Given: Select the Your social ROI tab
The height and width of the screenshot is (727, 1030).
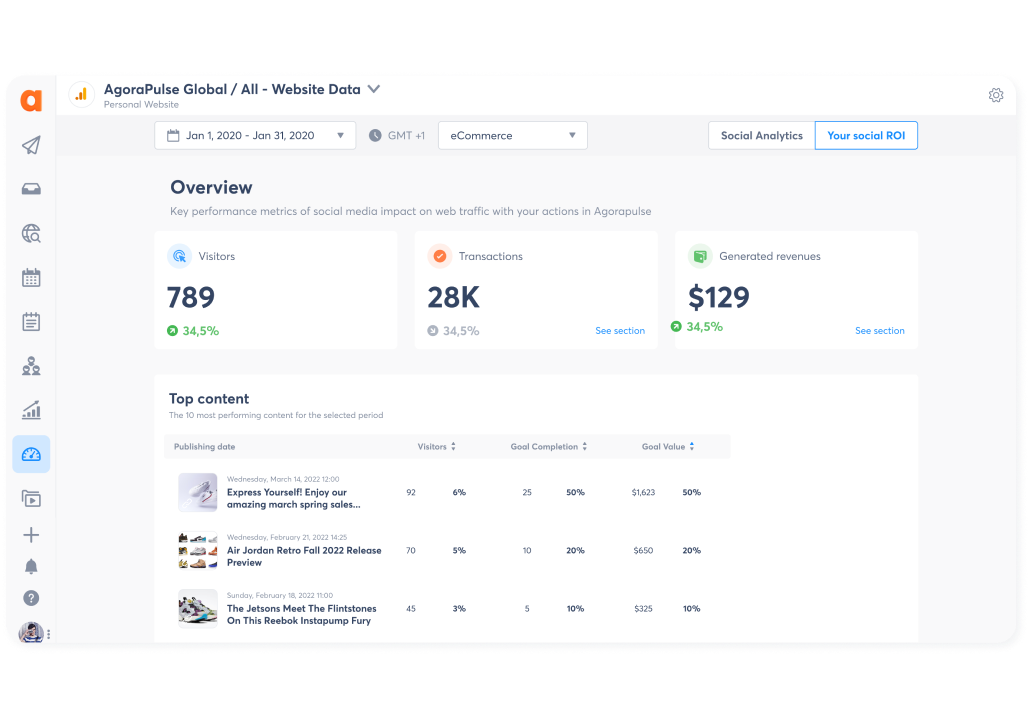Looking at the screenshot, I should pos(866,136).
